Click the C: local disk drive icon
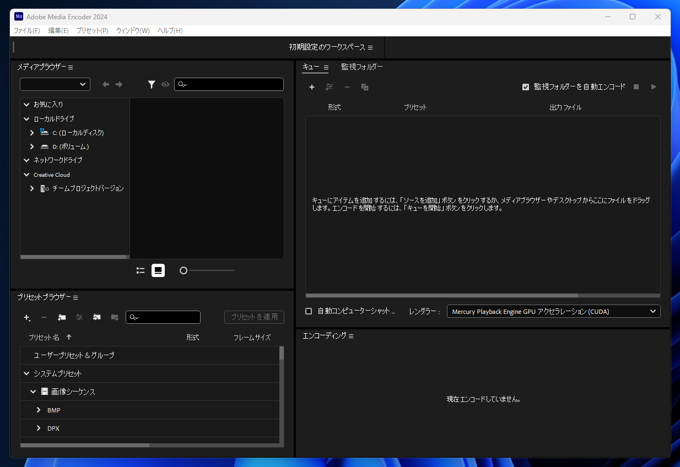Viewport: 680px width, 467px height. tap(44, 132)
